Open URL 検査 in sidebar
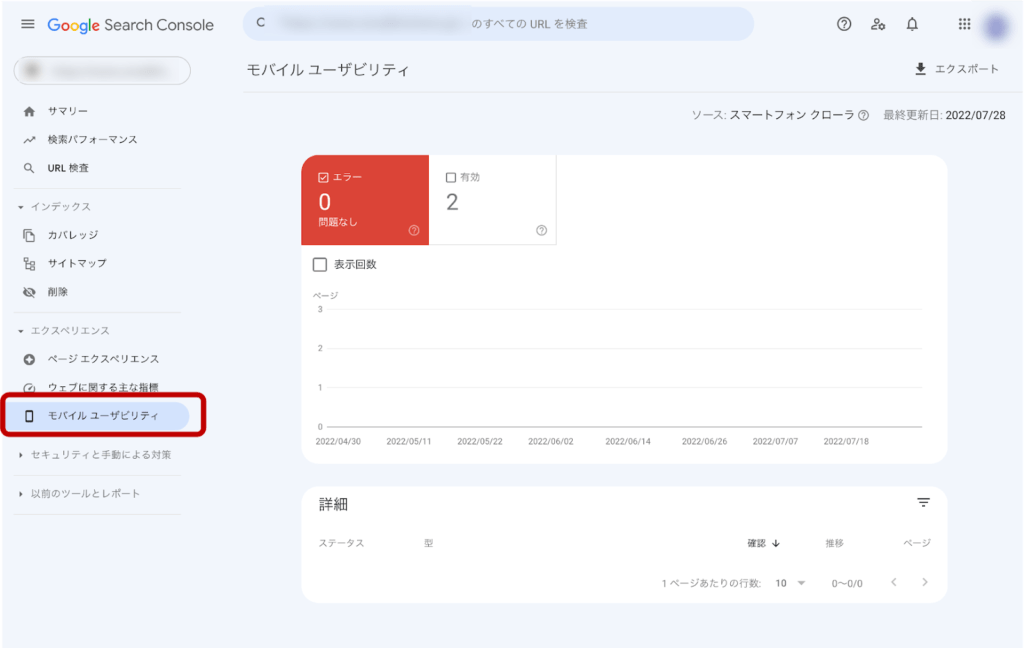Image resolution: width=1024 pixels, height=648 pixels. [x=68, y=168]
